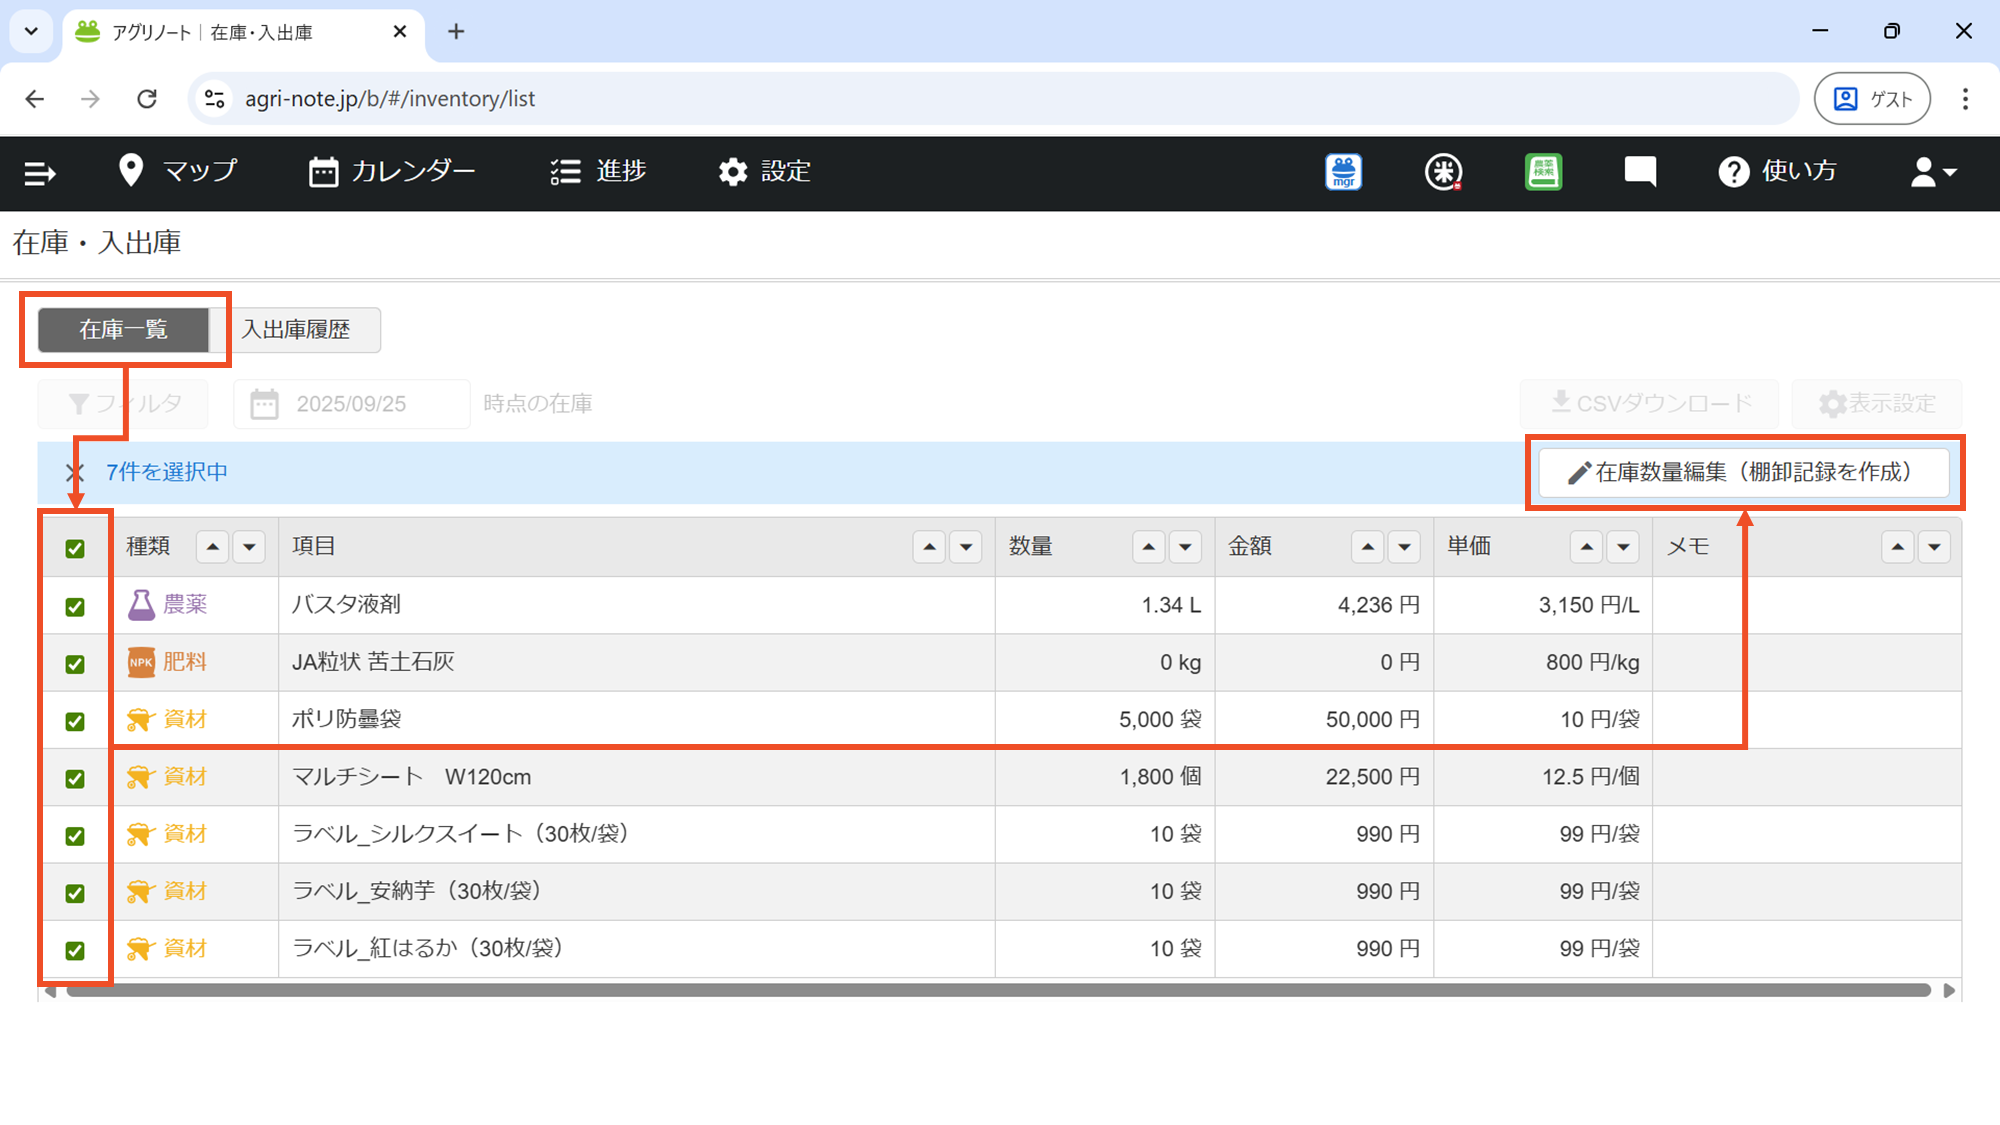The height and width of the screenshot is (1125, 2000).
Task: Uncheck the ラベル_安納芋 row checkbox
Action: click(x=75, y=893)
